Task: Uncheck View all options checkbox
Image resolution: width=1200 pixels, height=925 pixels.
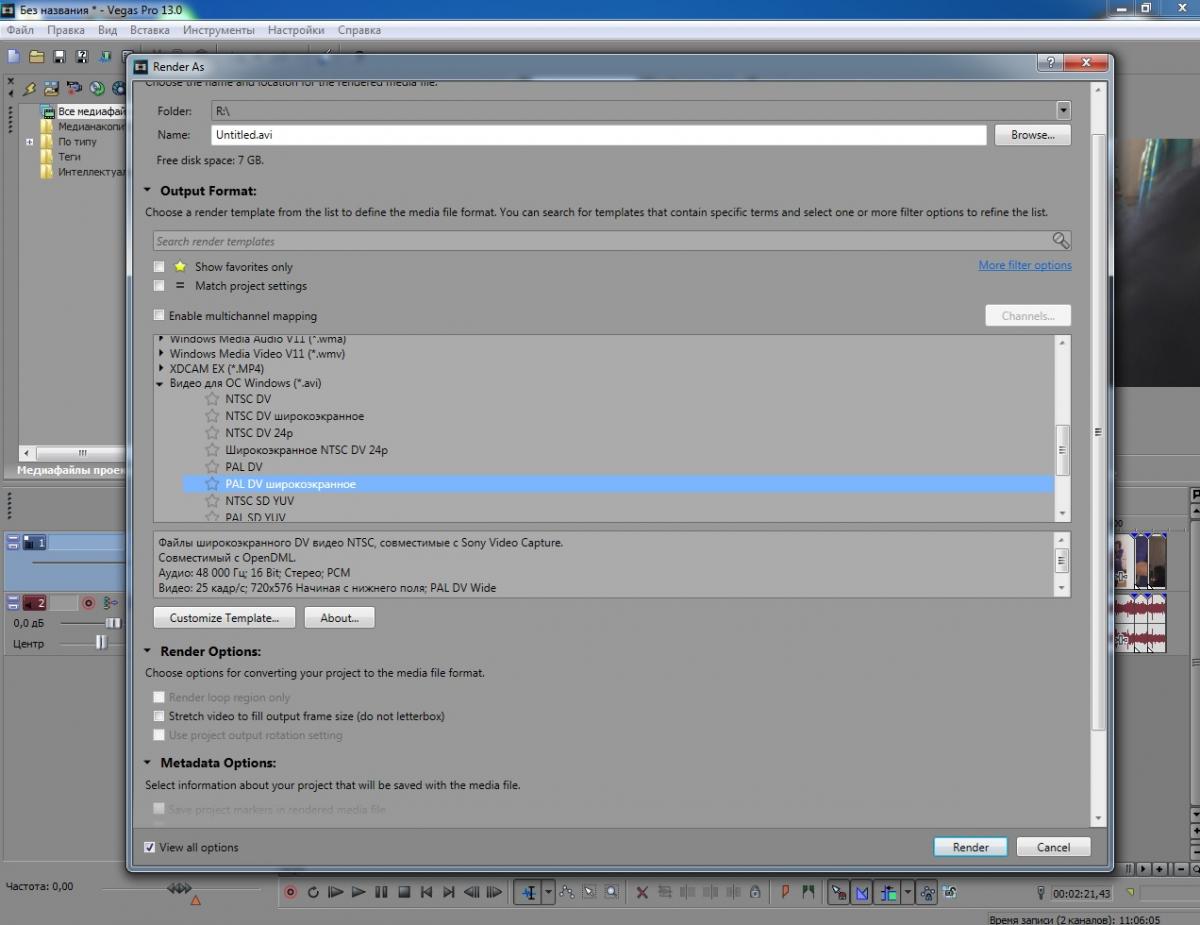Action: 150,847
